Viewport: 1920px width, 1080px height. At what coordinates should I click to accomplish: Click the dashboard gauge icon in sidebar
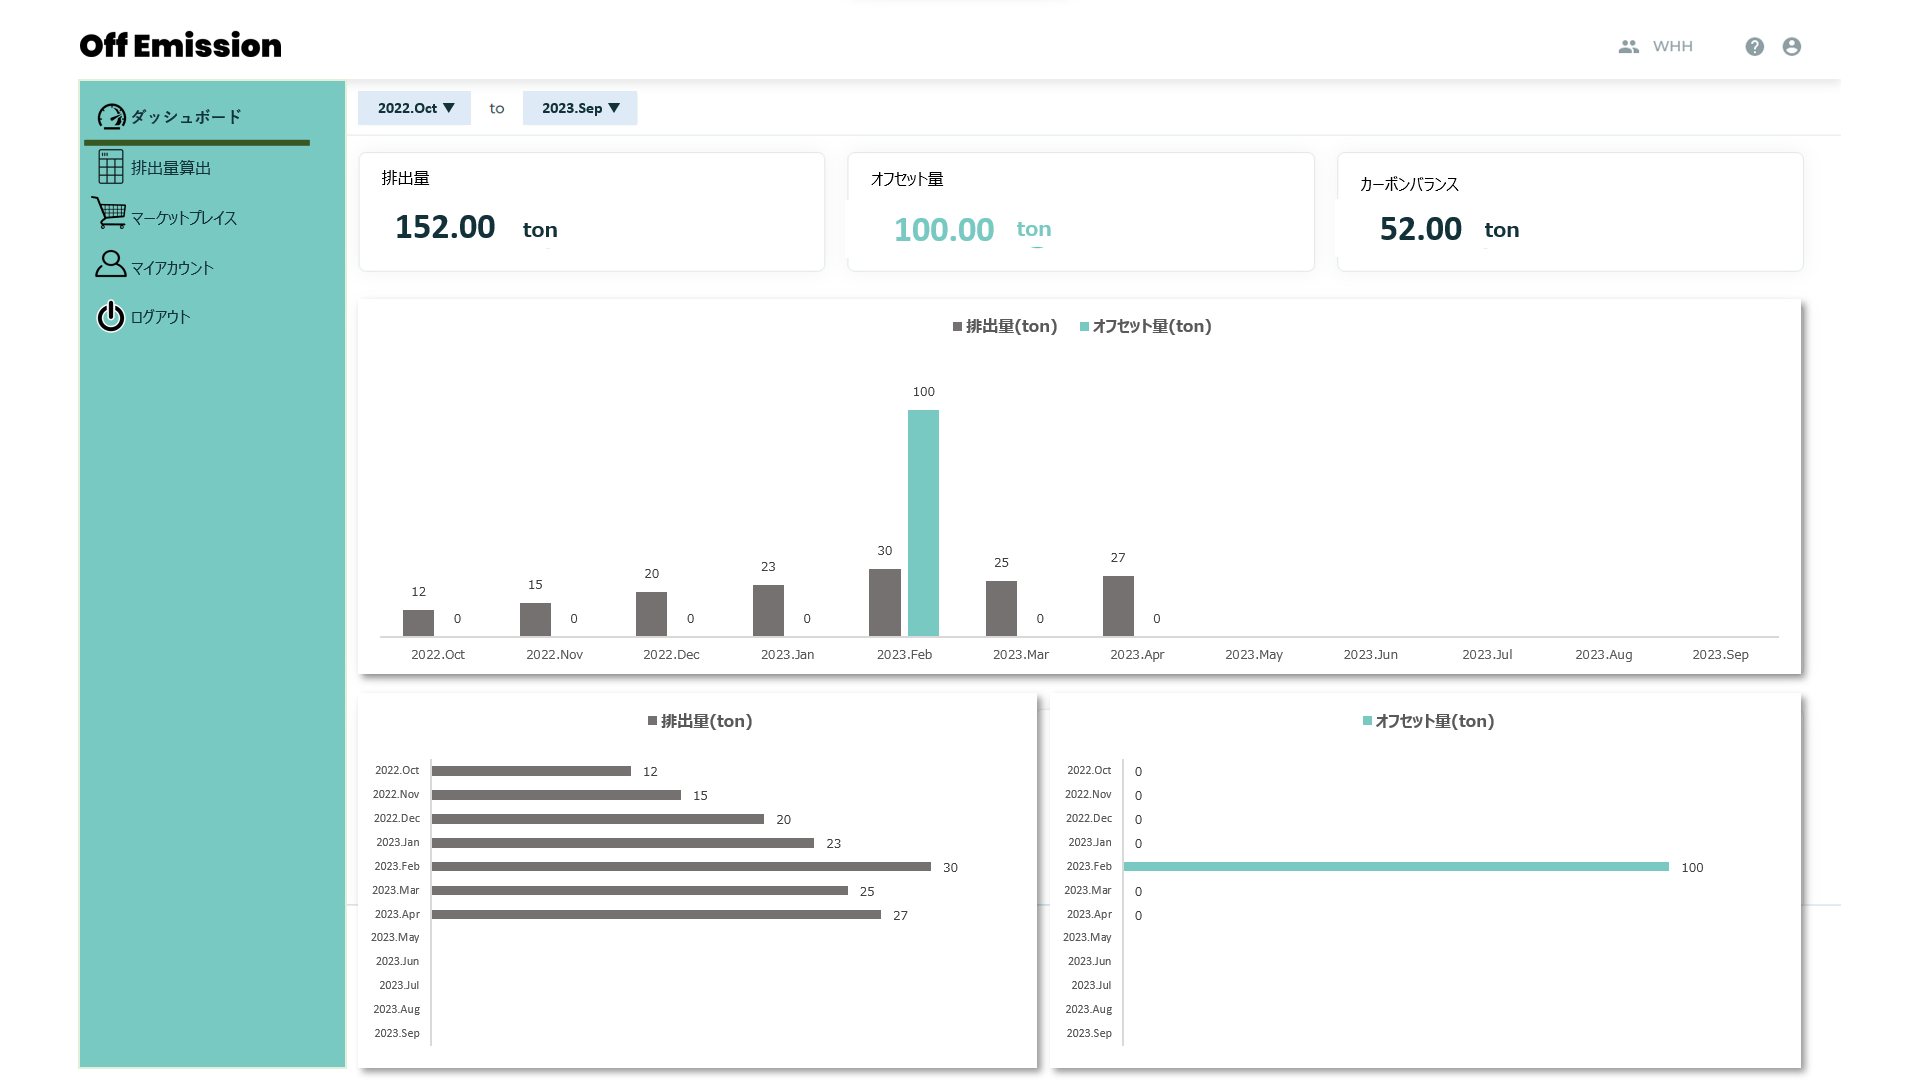point(111,117)
